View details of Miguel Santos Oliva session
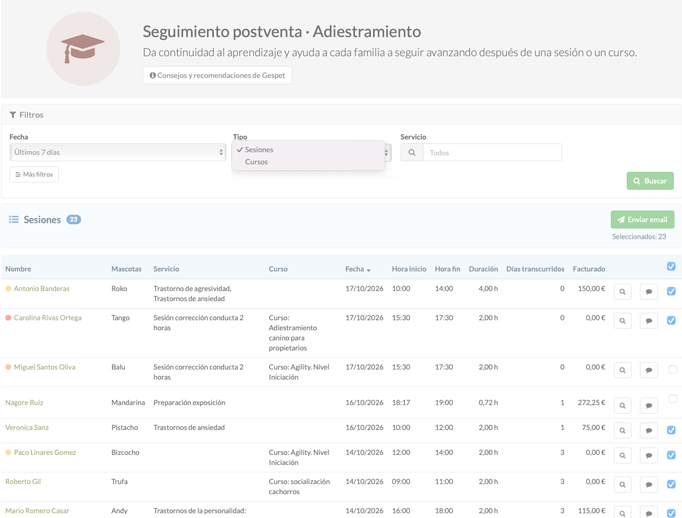 tap(622, 370)
